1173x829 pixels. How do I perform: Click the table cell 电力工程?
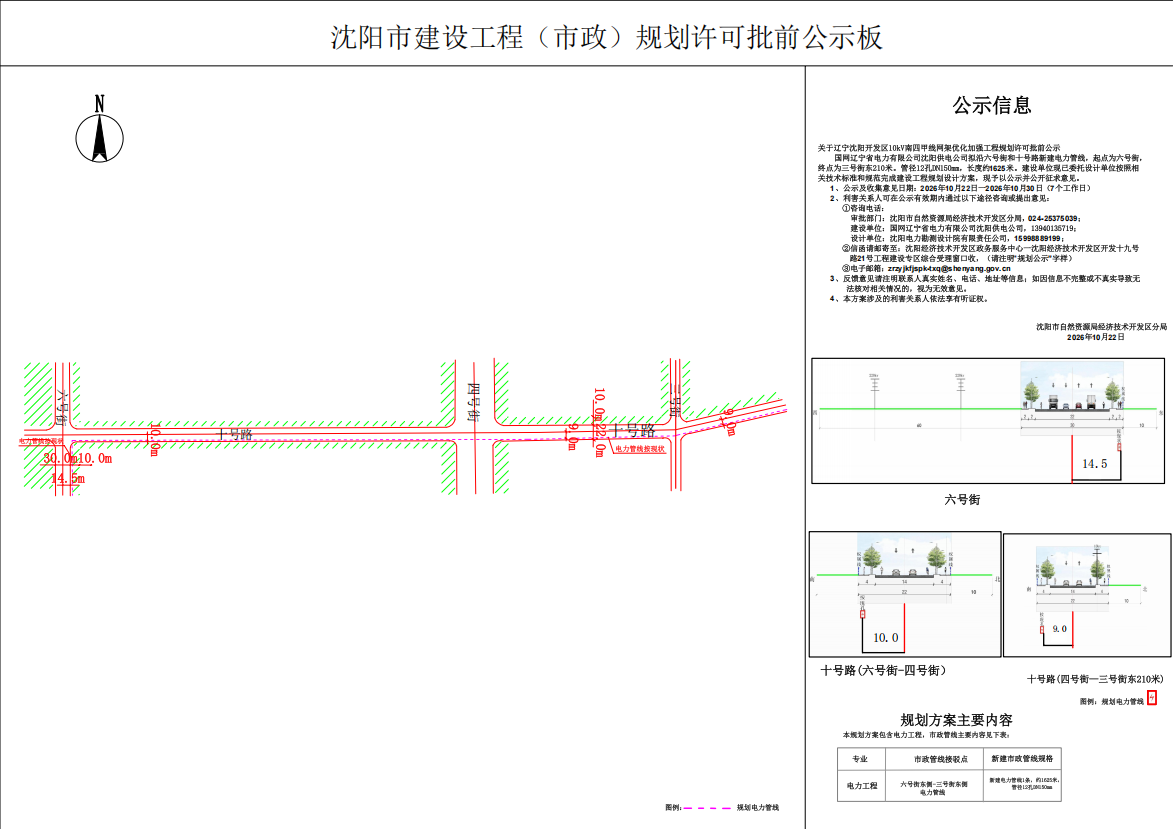862,786
